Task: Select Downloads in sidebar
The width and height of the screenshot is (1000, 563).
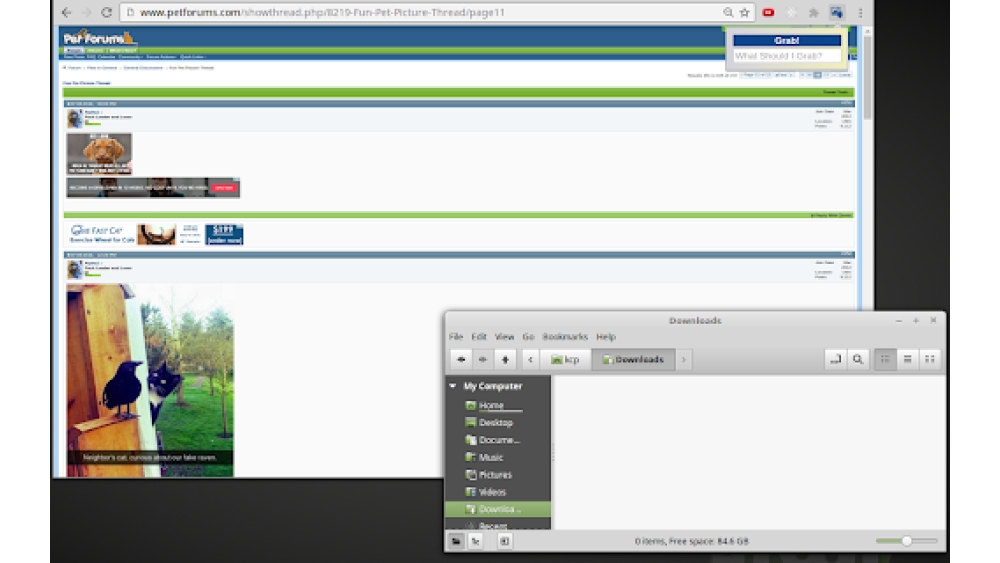Action: 497,509
